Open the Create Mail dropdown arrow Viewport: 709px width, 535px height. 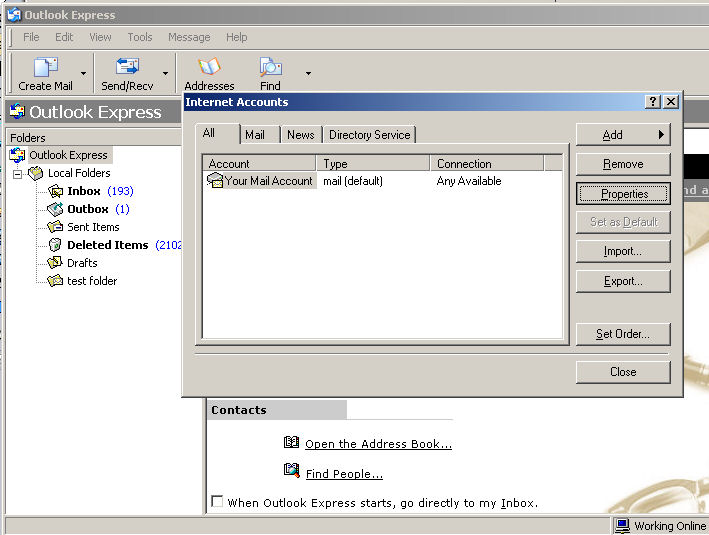click(83, 73)
